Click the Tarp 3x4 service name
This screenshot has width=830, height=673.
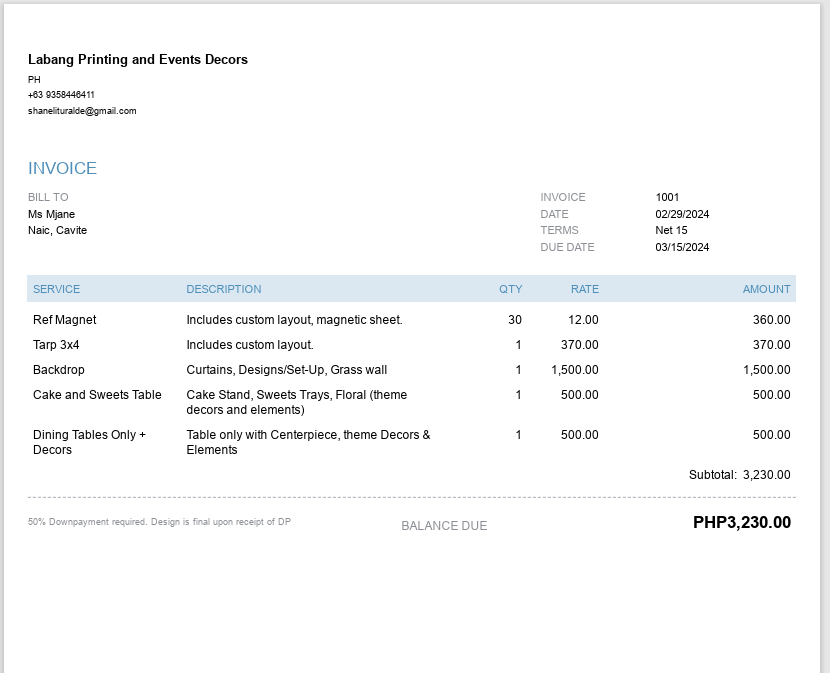click(x=56, y=345)
